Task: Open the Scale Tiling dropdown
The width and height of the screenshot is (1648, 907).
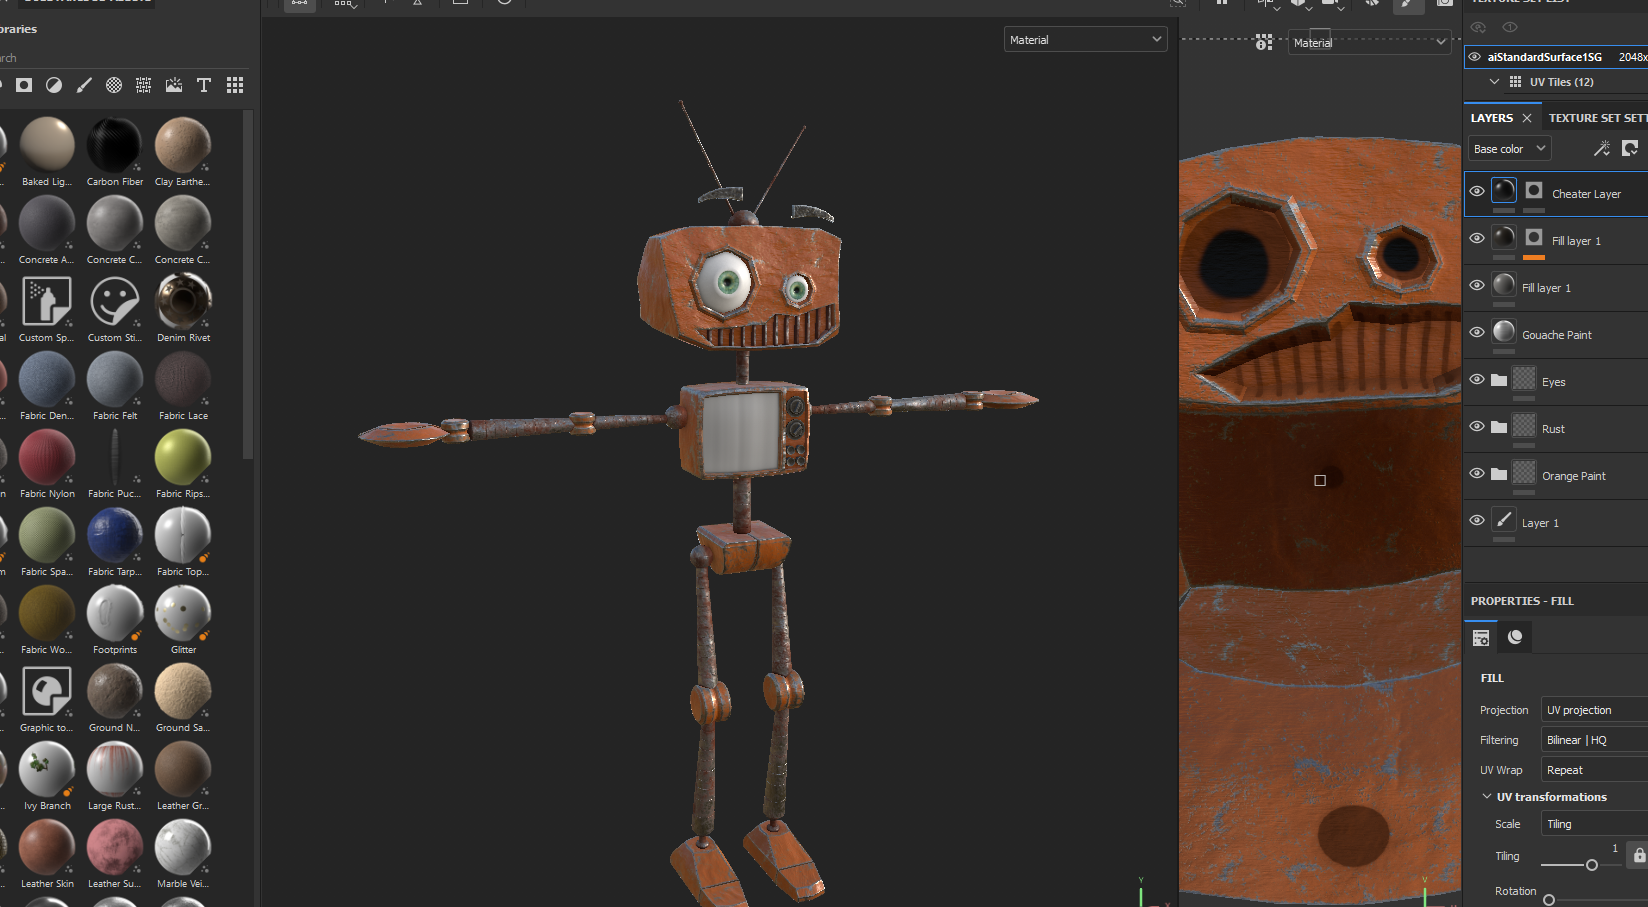Action: pyautogui.click(x=1594, y=824)
